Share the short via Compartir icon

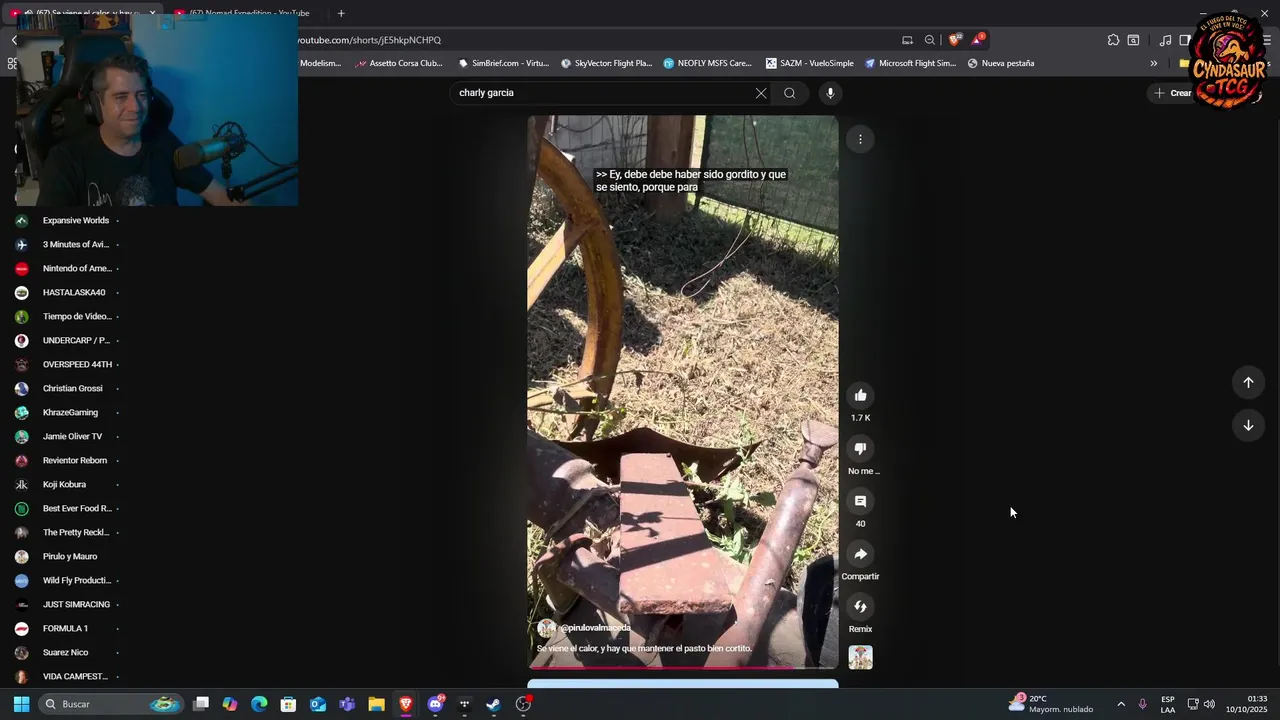pos(860,554)
